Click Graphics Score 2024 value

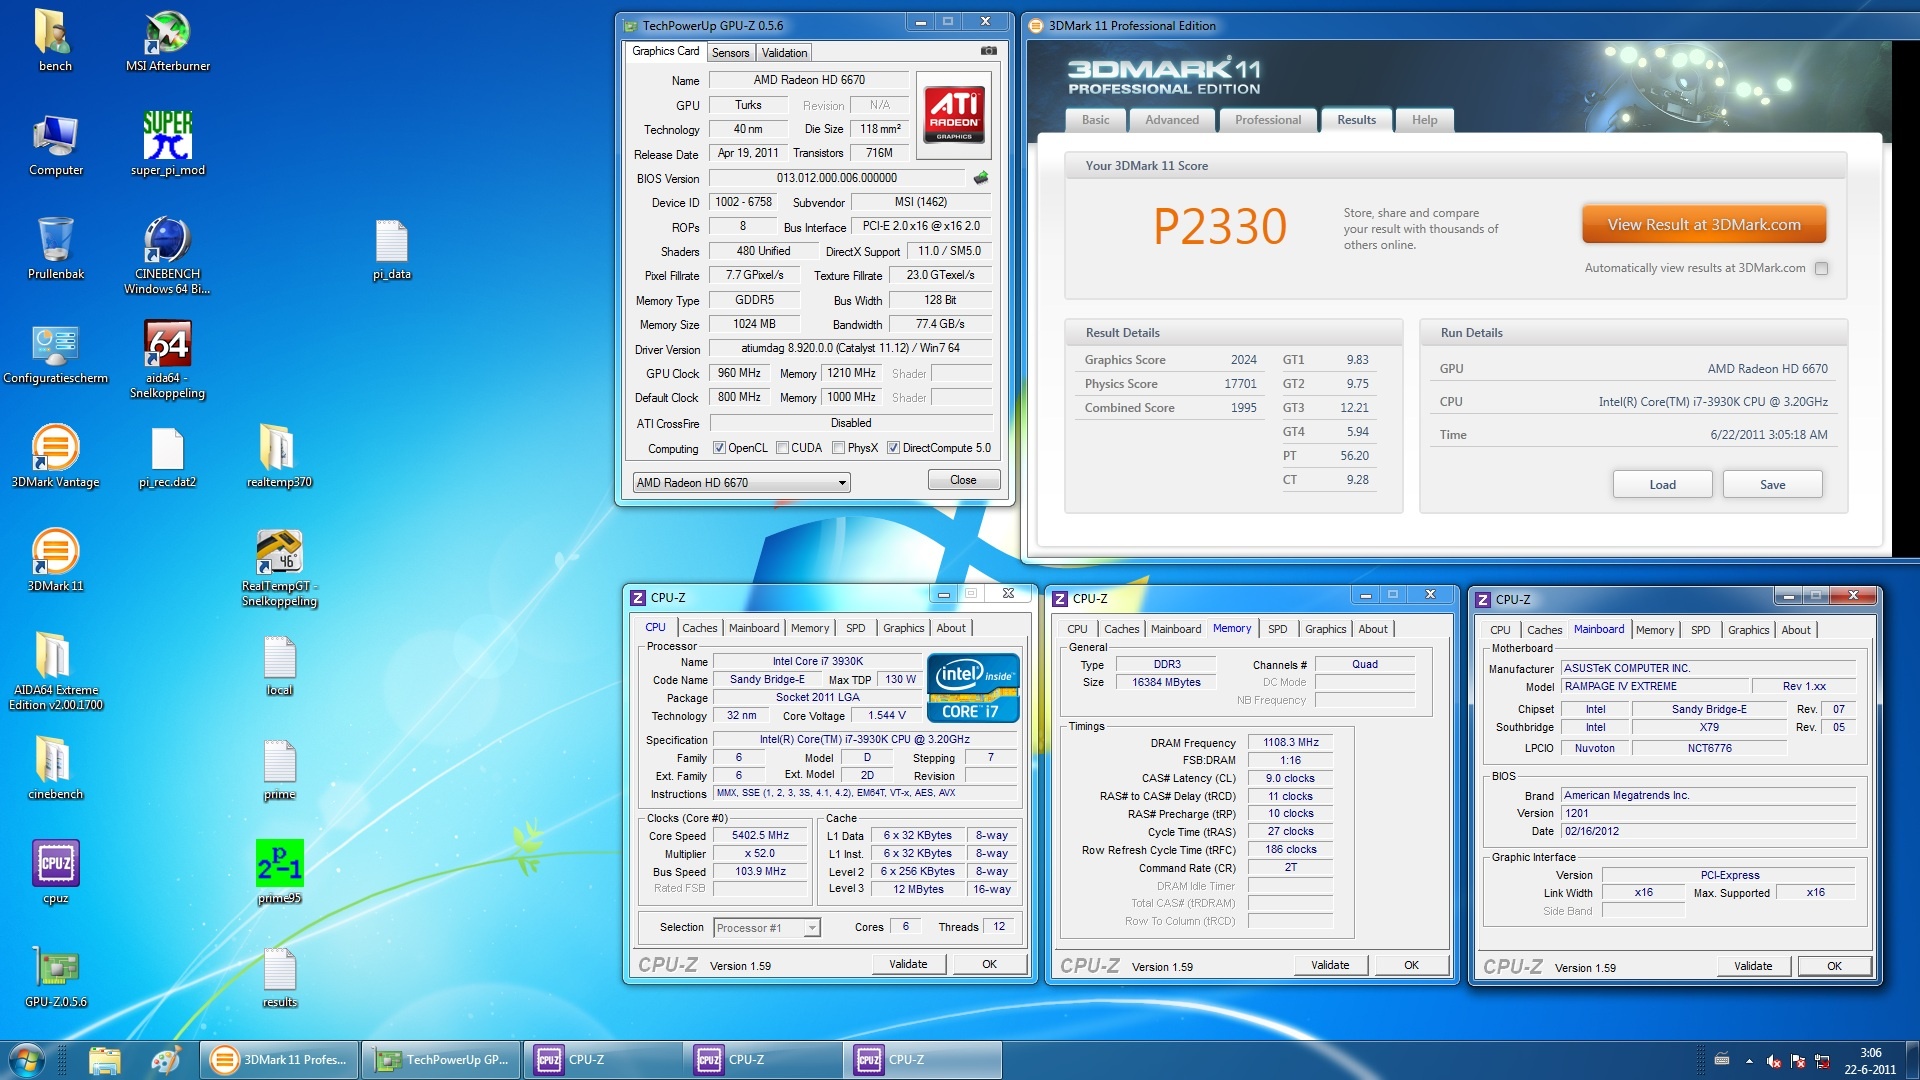click(x=1243, y=360)
